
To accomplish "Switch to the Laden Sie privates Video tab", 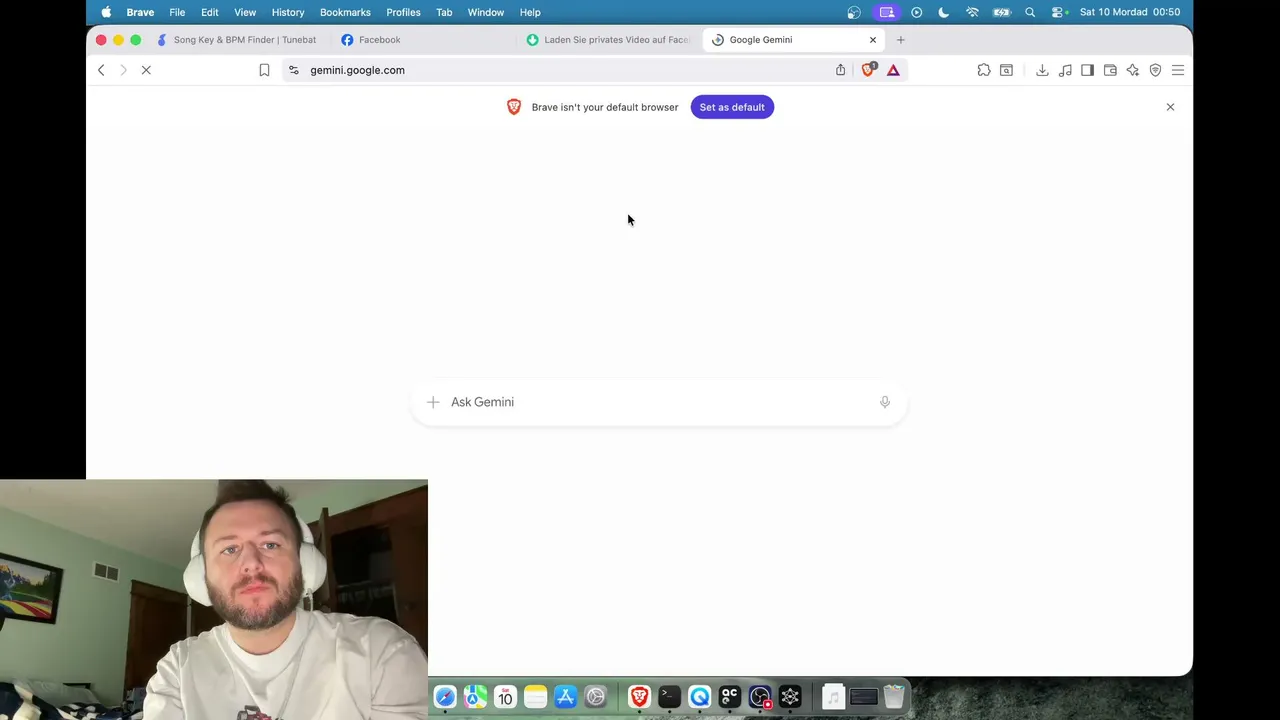I will pyautogui.click(x=608, y=40).
